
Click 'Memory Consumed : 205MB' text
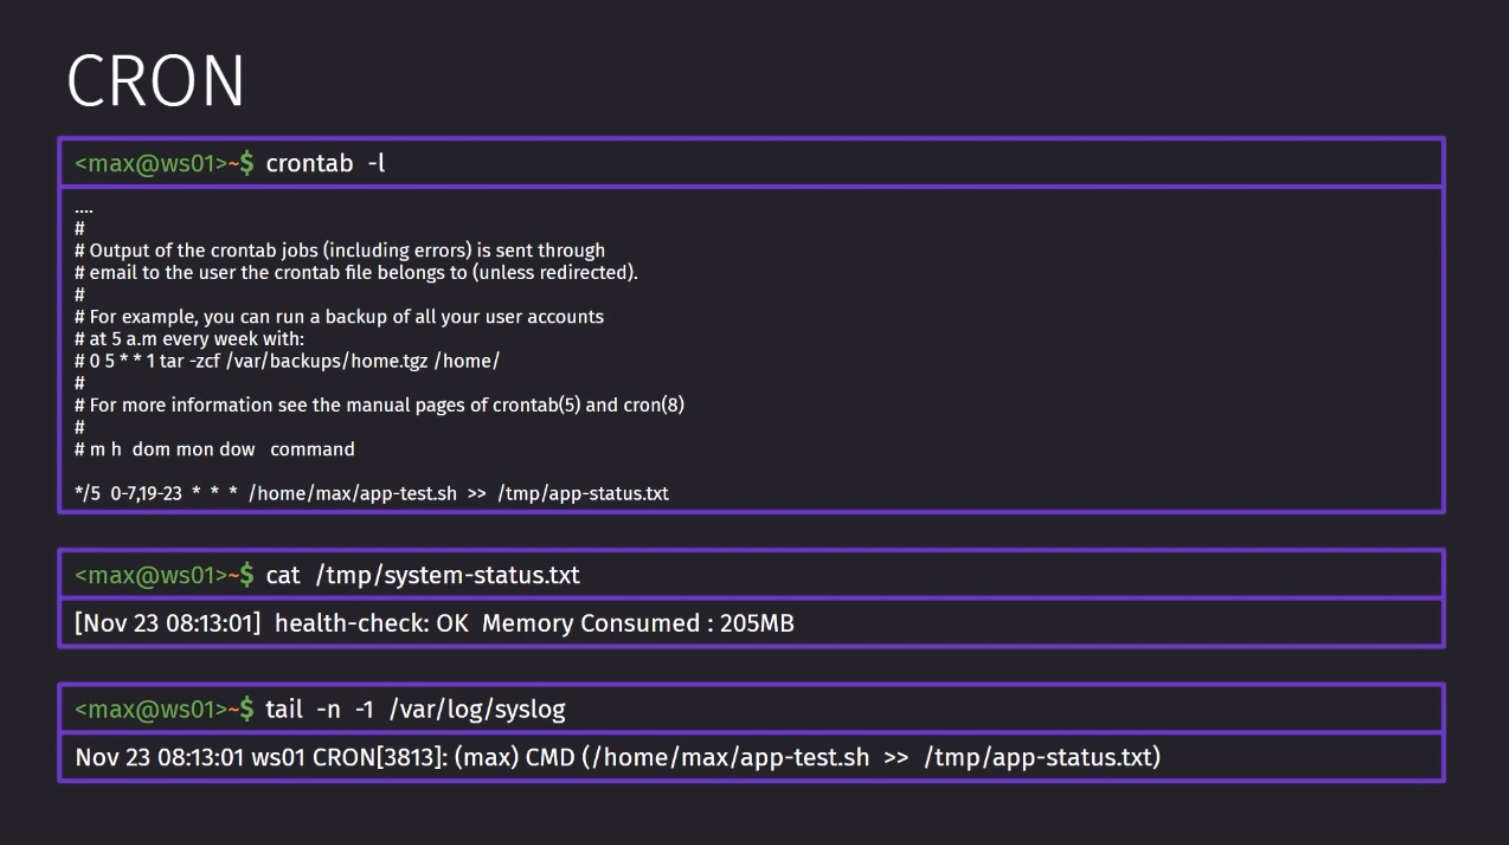click(638, 623)
